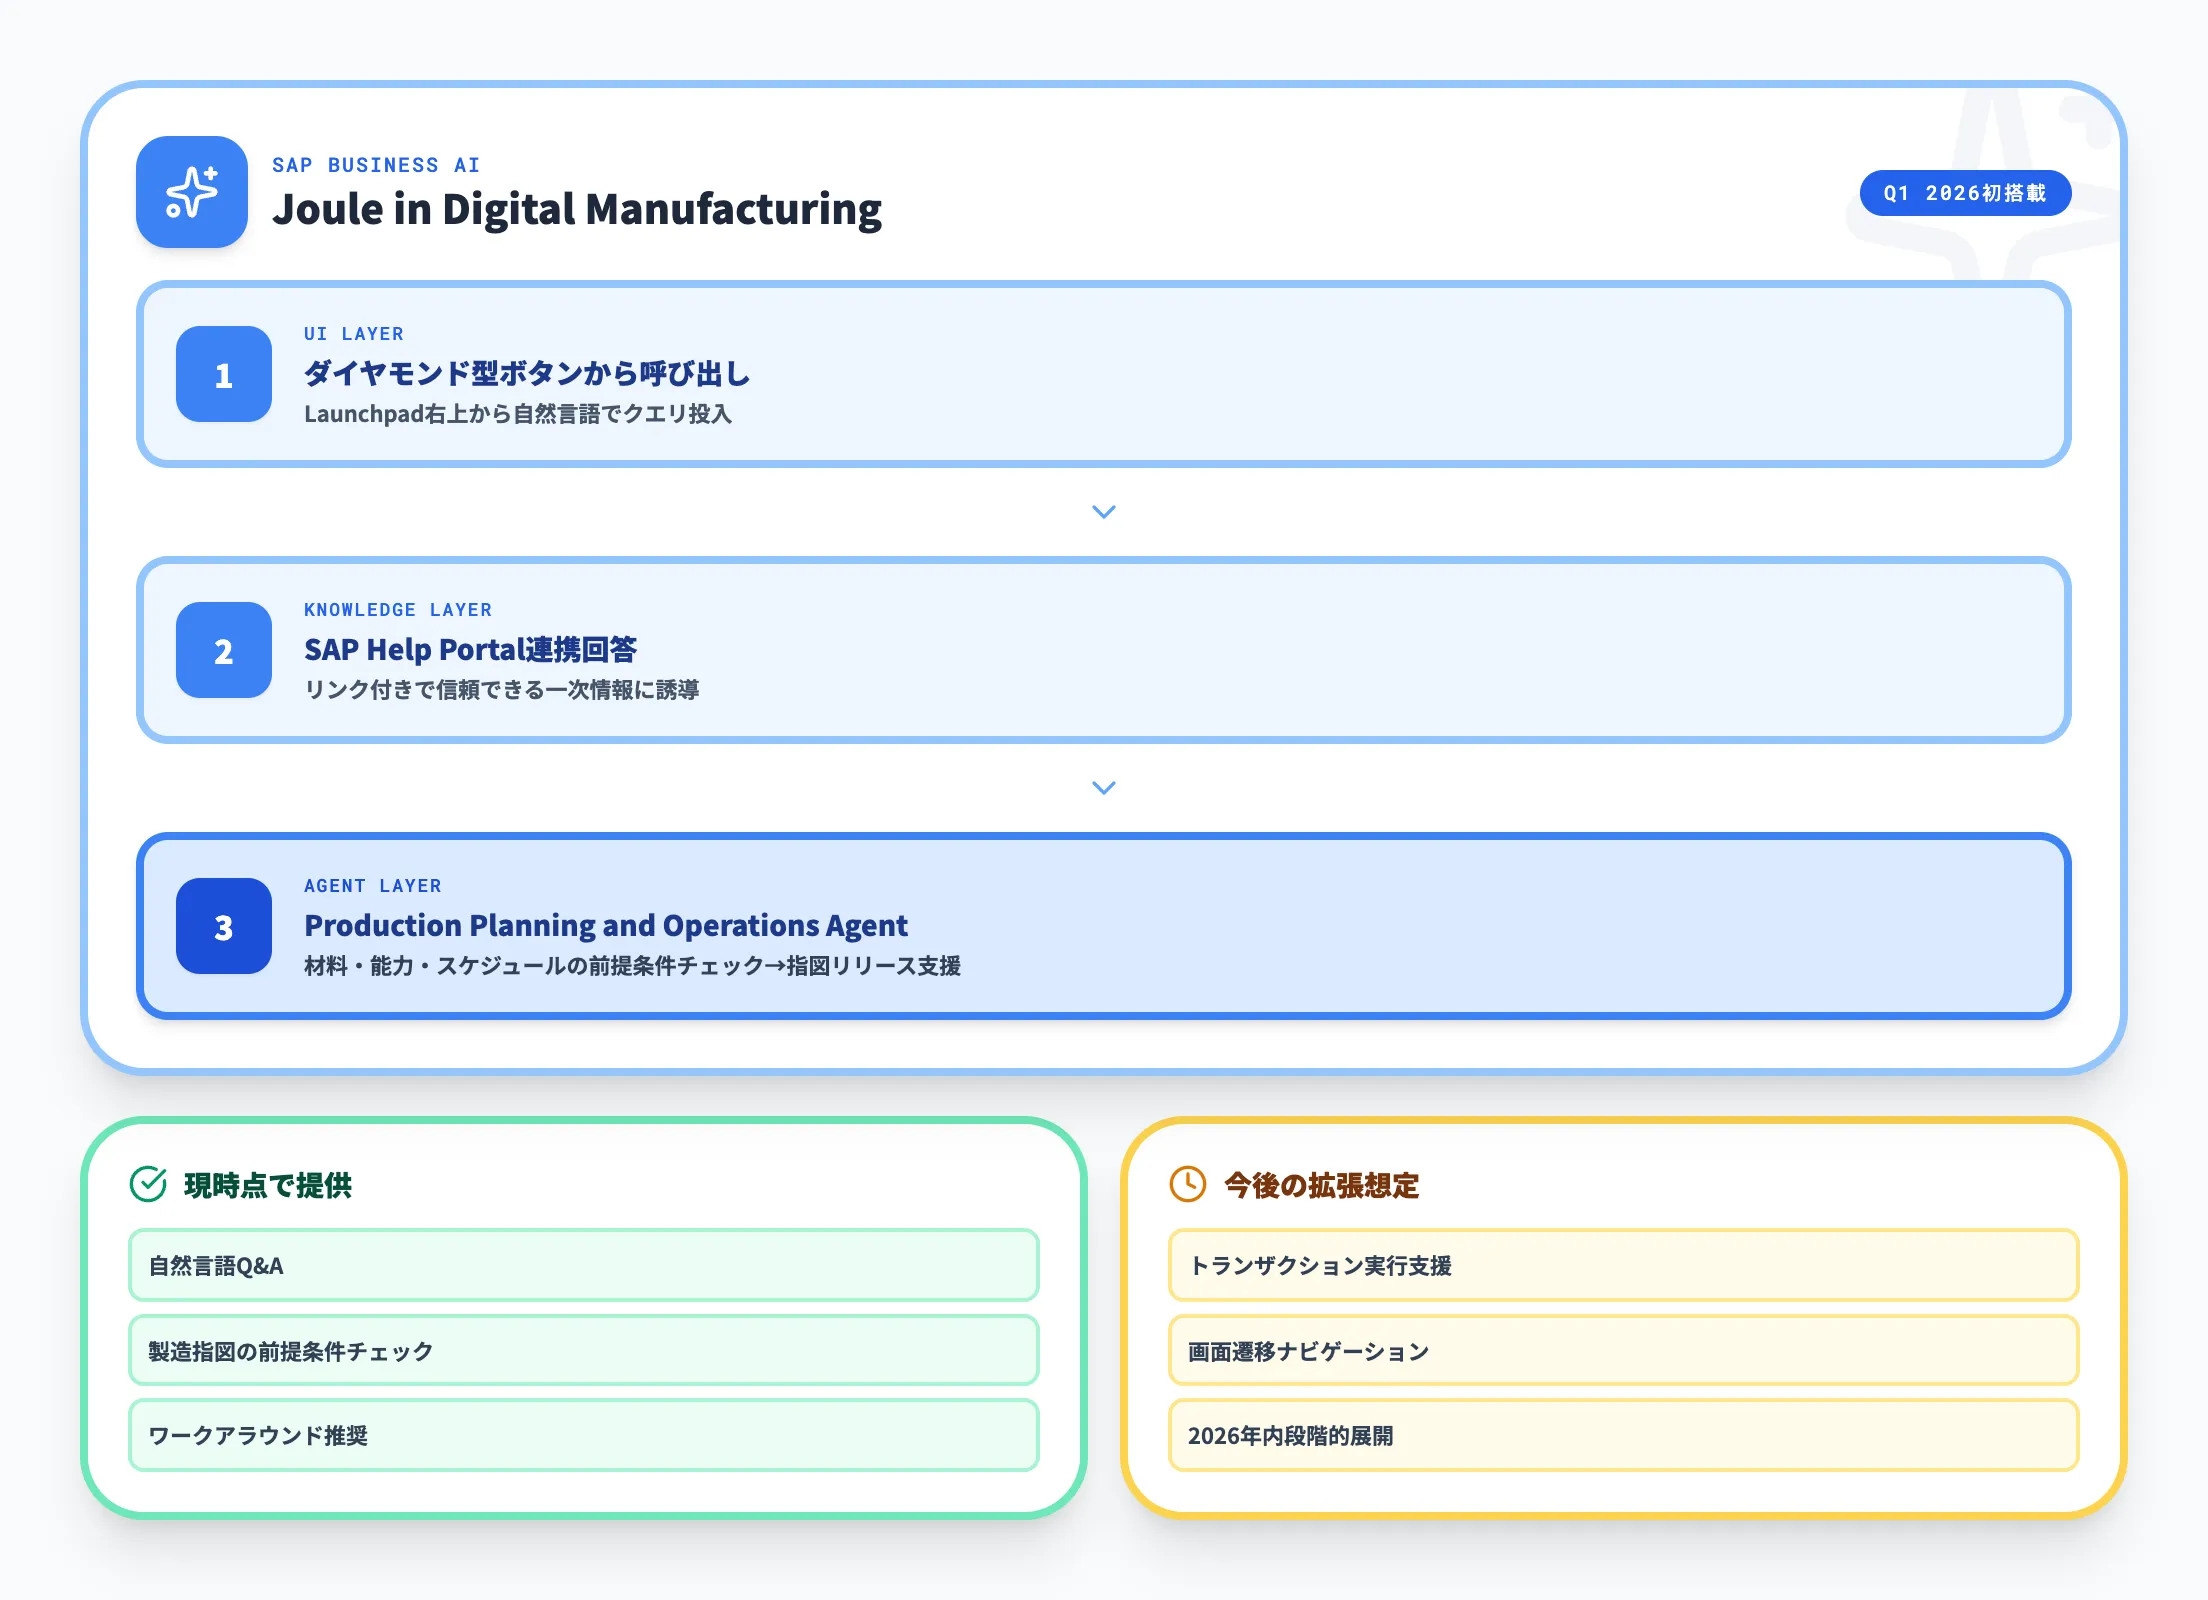Open the SAP Help Portal連携回答 link
Screen dimensions: 2208x1600
click(473, 650)
